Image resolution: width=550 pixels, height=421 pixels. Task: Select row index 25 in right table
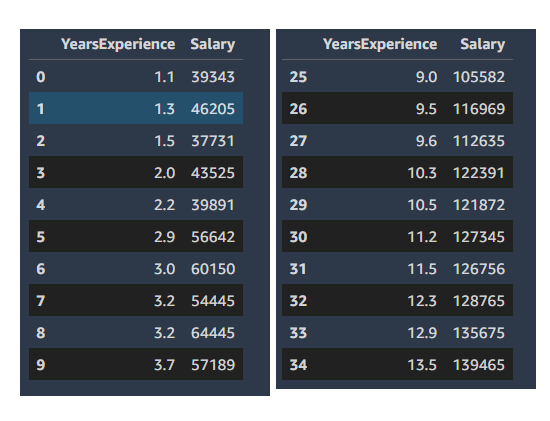coord(397,76)
